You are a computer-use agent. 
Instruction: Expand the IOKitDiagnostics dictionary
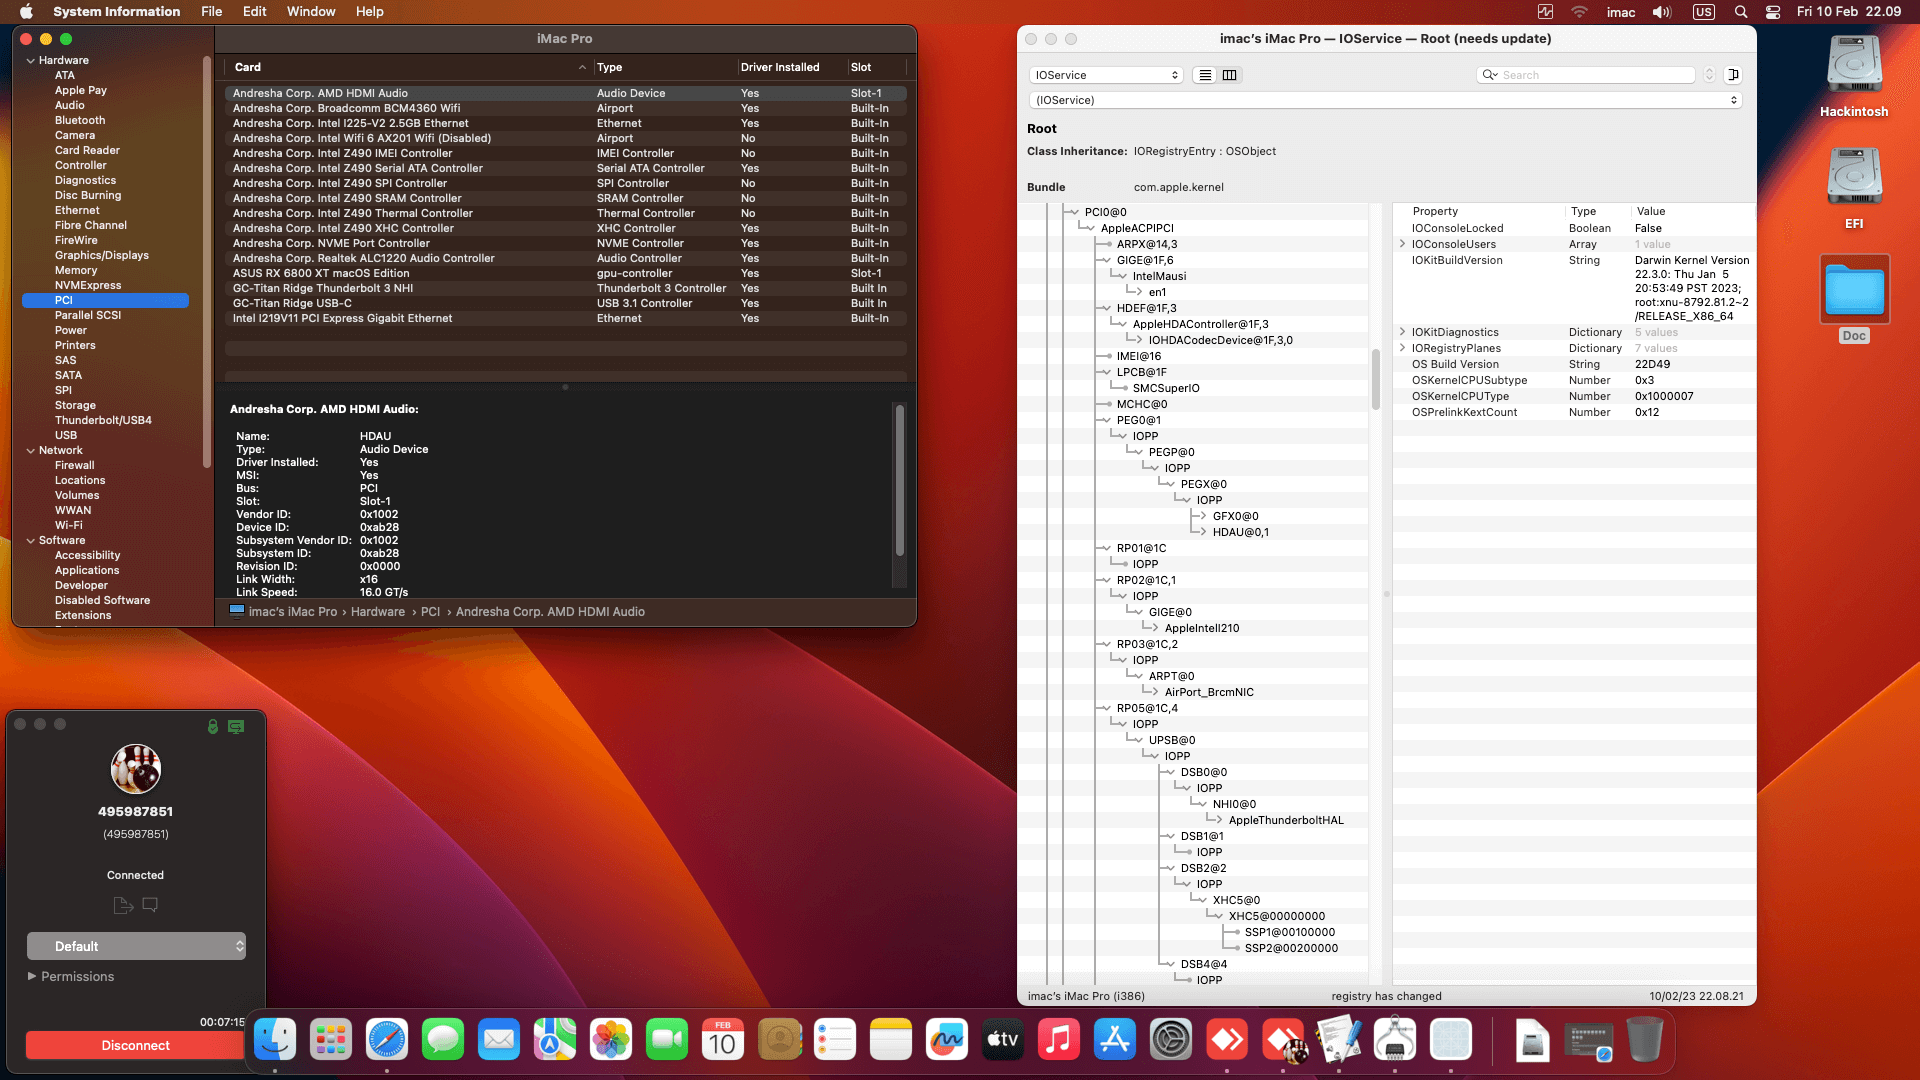(x=1403, y=332)
